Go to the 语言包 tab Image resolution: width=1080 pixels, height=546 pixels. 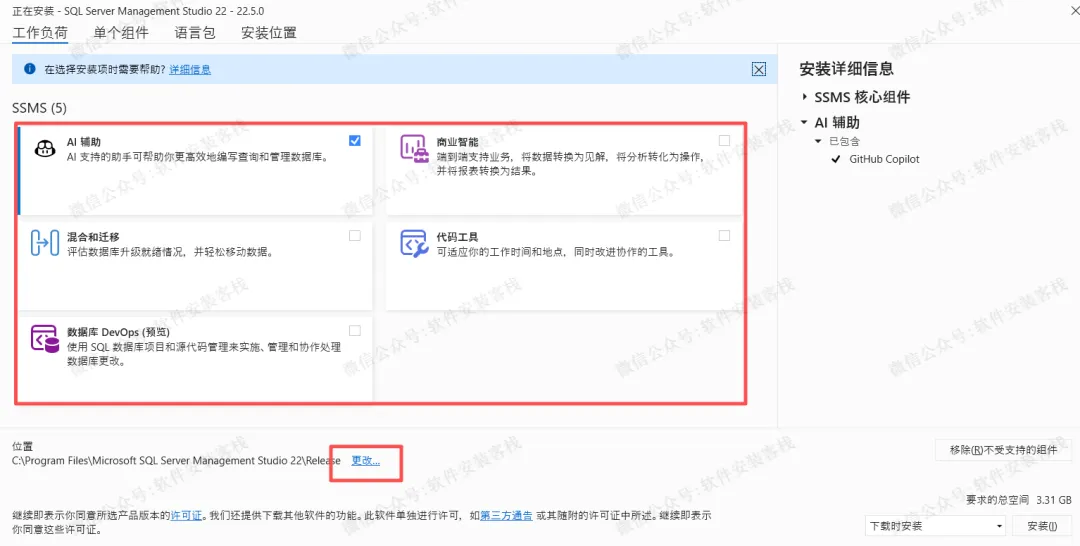click(x=195, y=32)
